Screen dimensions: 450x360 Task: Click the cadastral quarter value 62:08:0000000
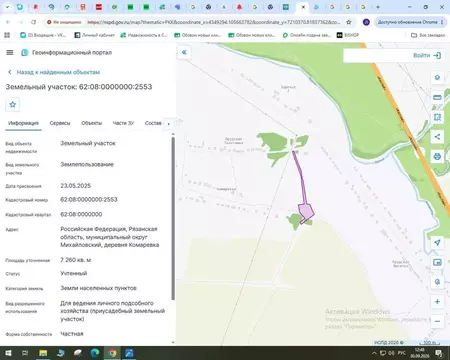click(81, 214)
